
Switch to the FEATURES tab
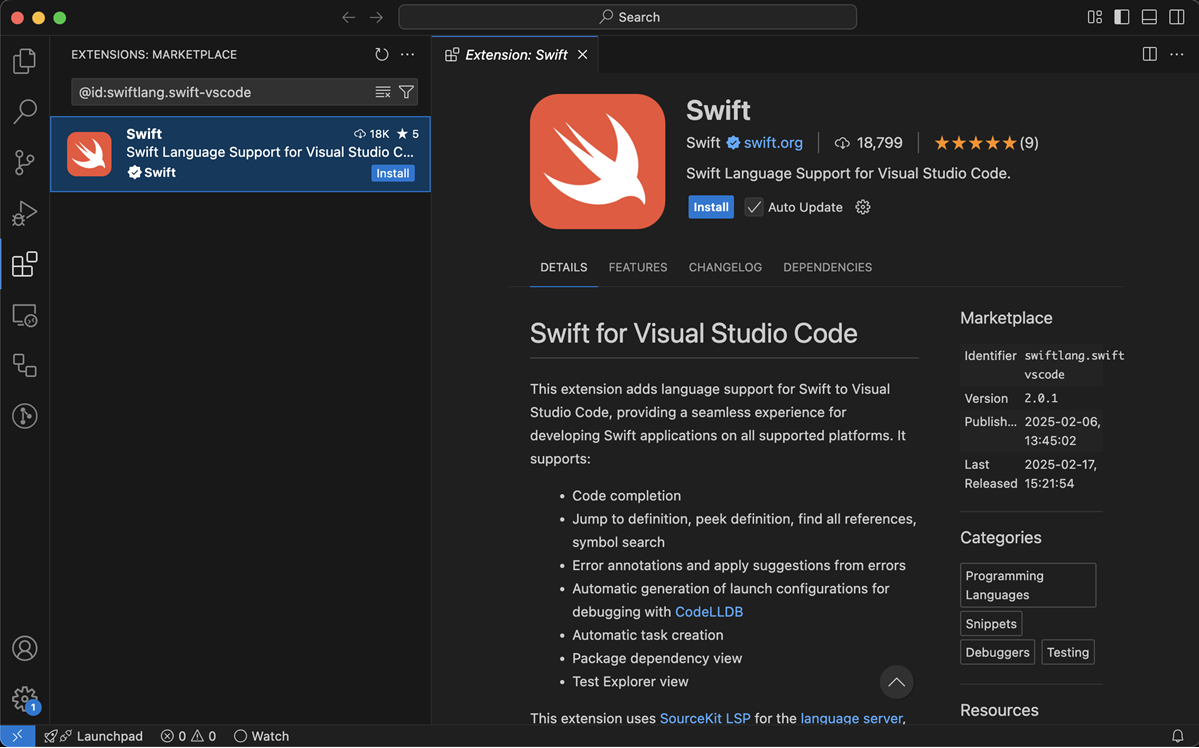point(637,267)
